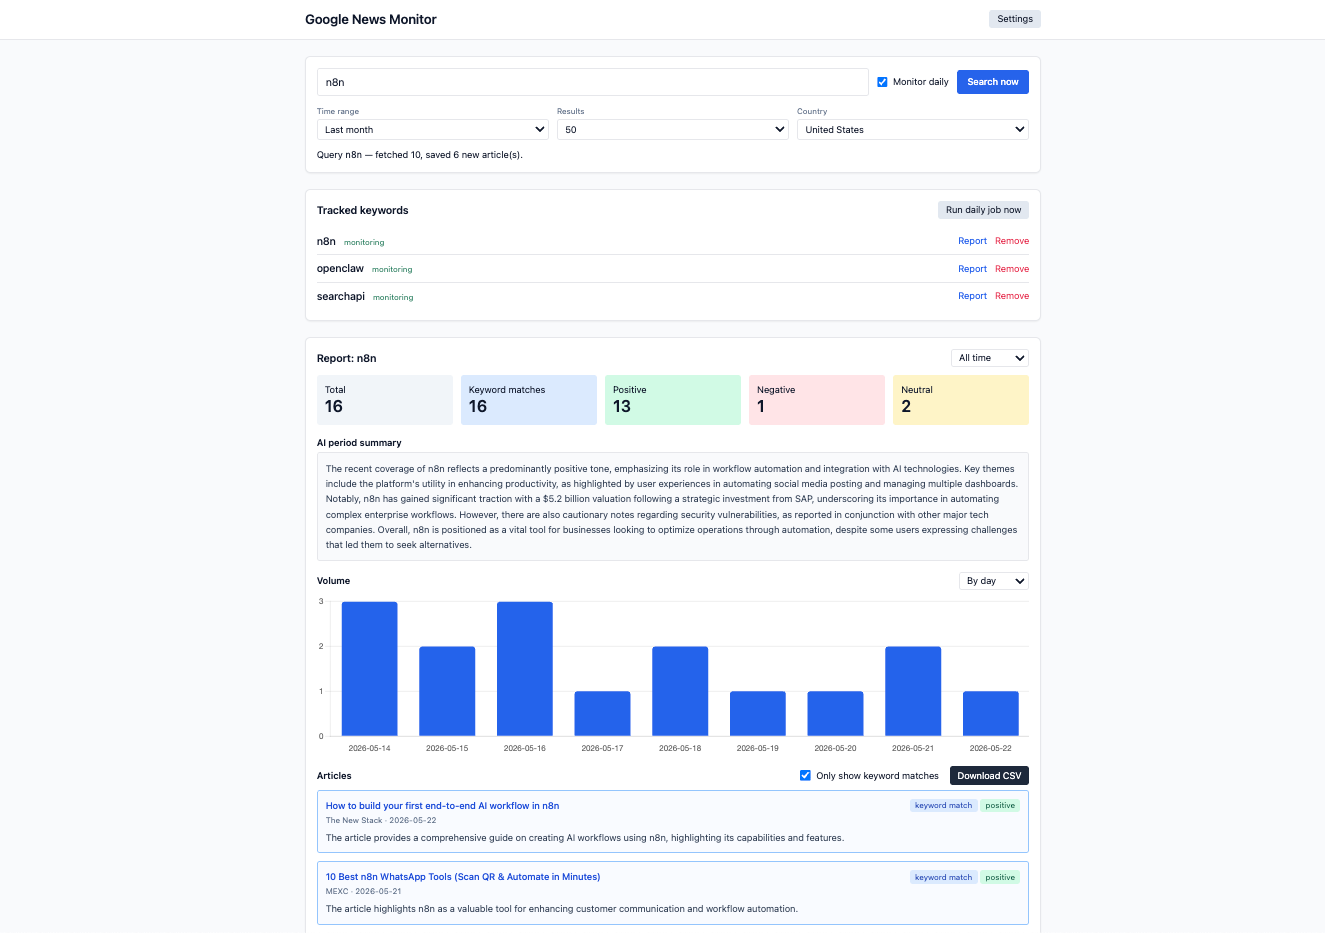Click positive tag on MEXC article
The image size is (1325, 933).
(x=1000, y=878)
